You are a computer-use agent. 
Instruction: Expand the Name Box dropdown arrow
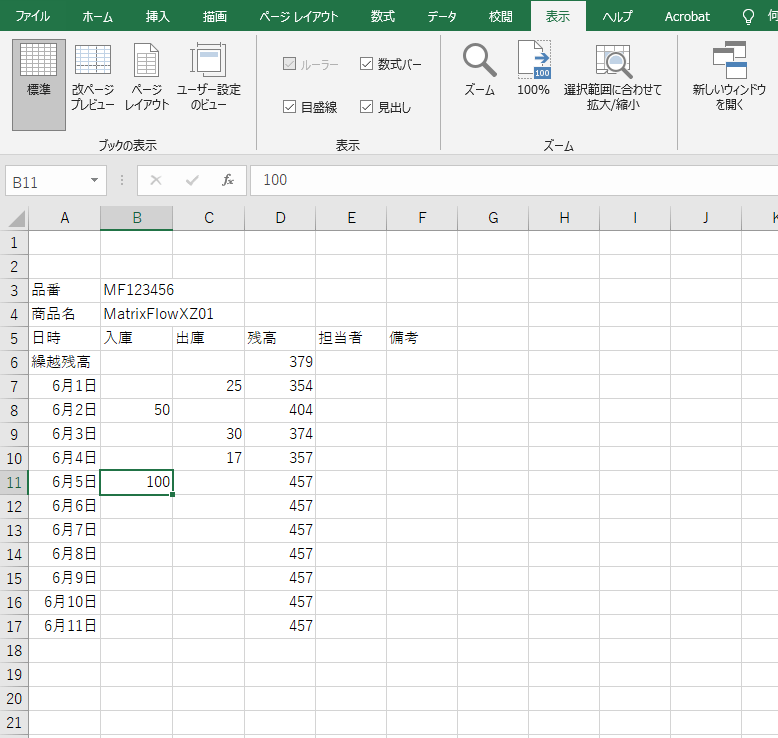[x=94, y=180]
